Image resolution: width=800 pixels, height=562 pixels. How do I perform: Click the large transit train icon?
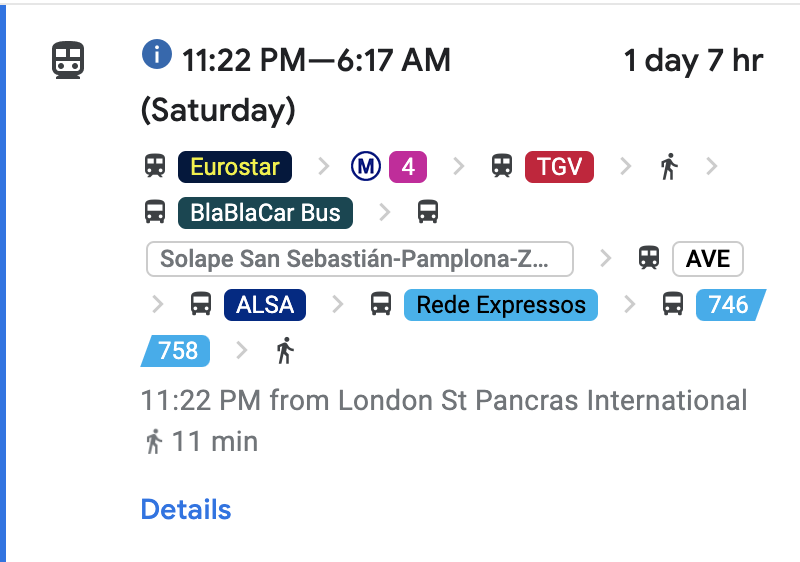pyautogui.click(x=68, y=60)
